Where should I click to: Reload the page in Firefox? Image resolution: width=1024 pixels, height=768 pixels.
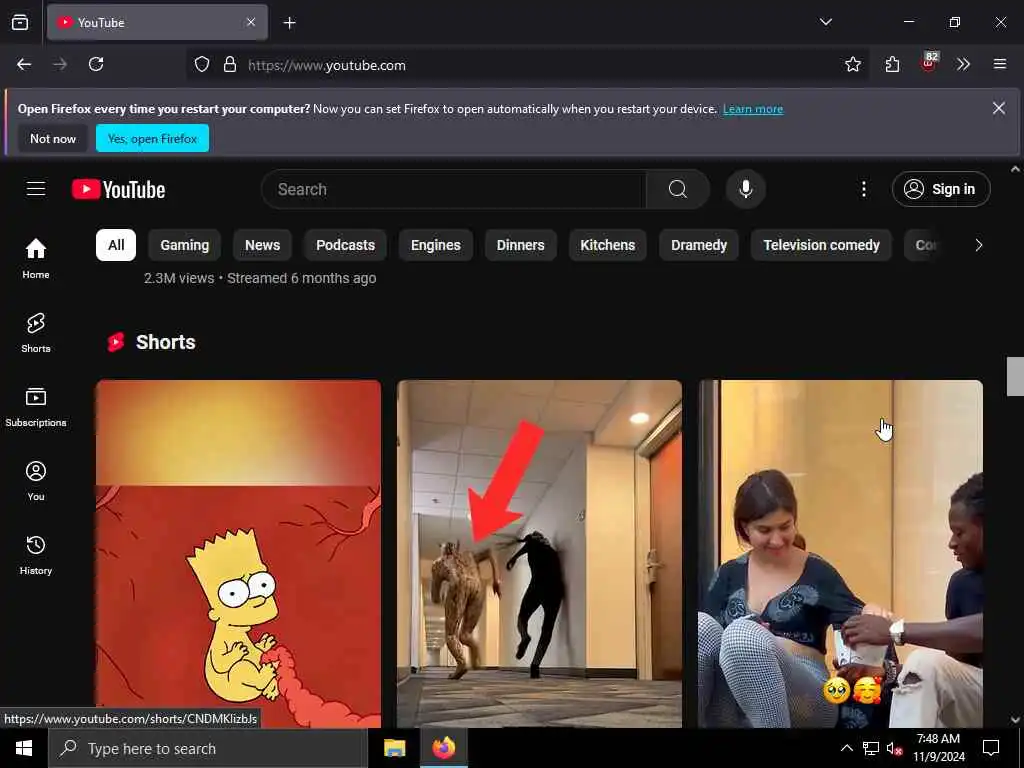coord(96,64)
